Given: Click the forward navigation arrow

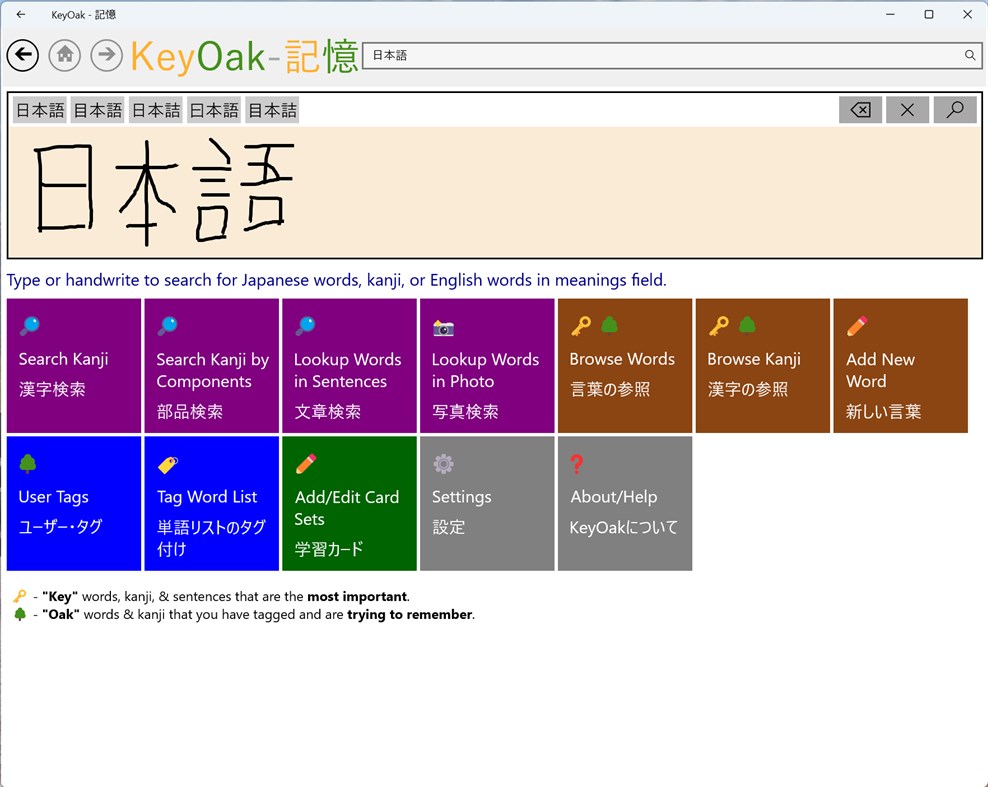Looking at the screenshot, I should tap(106, 55).
